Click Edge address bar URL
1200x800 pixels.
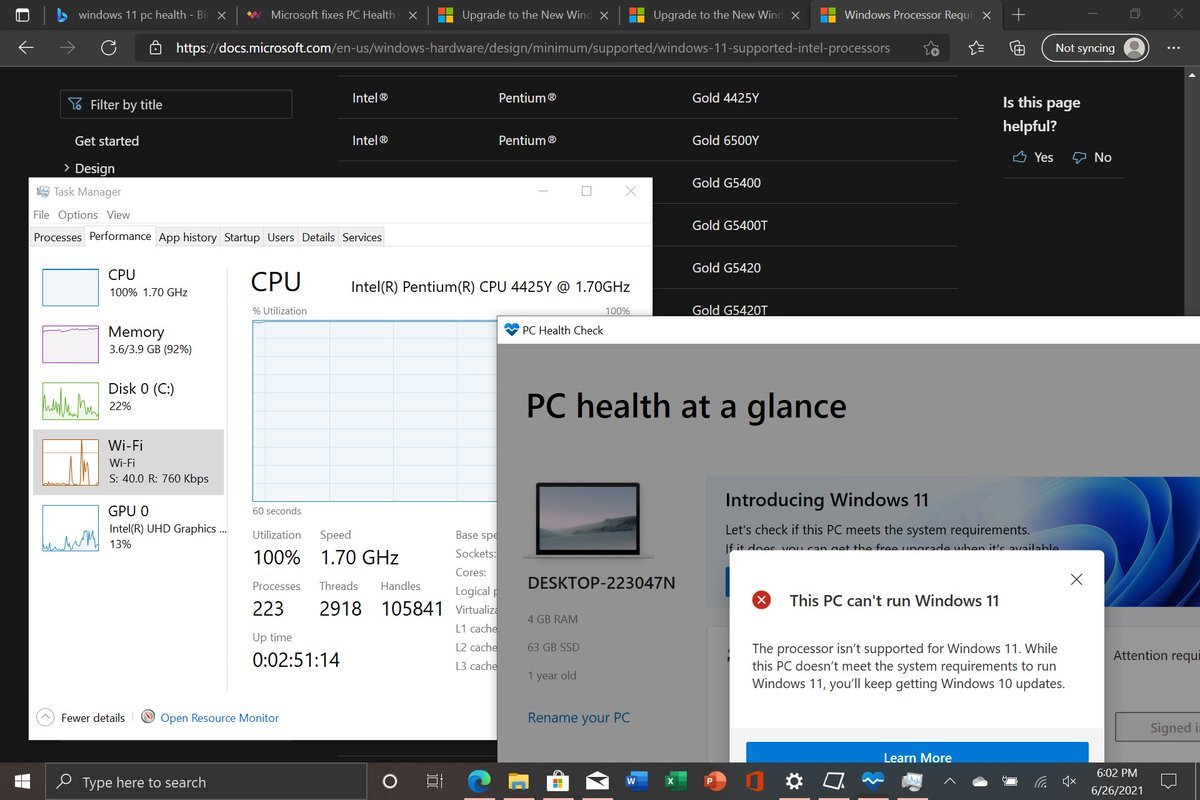coord(533,48)
